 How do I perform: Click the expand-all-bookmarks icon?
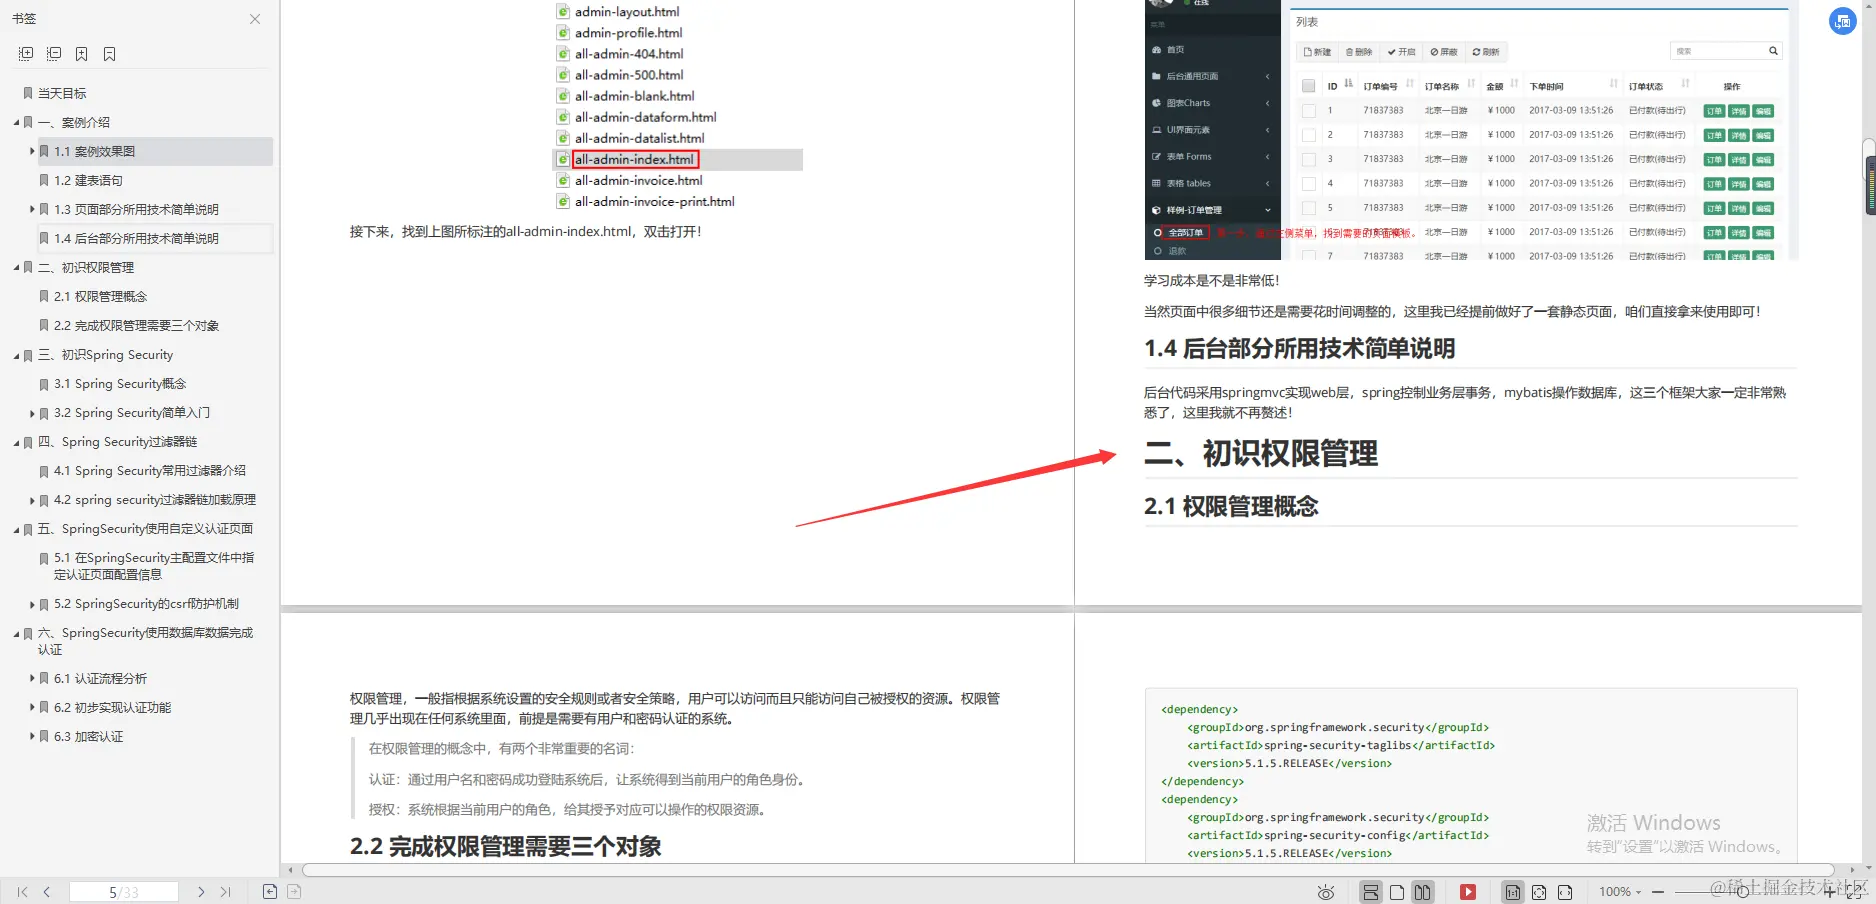pos(26,53)
